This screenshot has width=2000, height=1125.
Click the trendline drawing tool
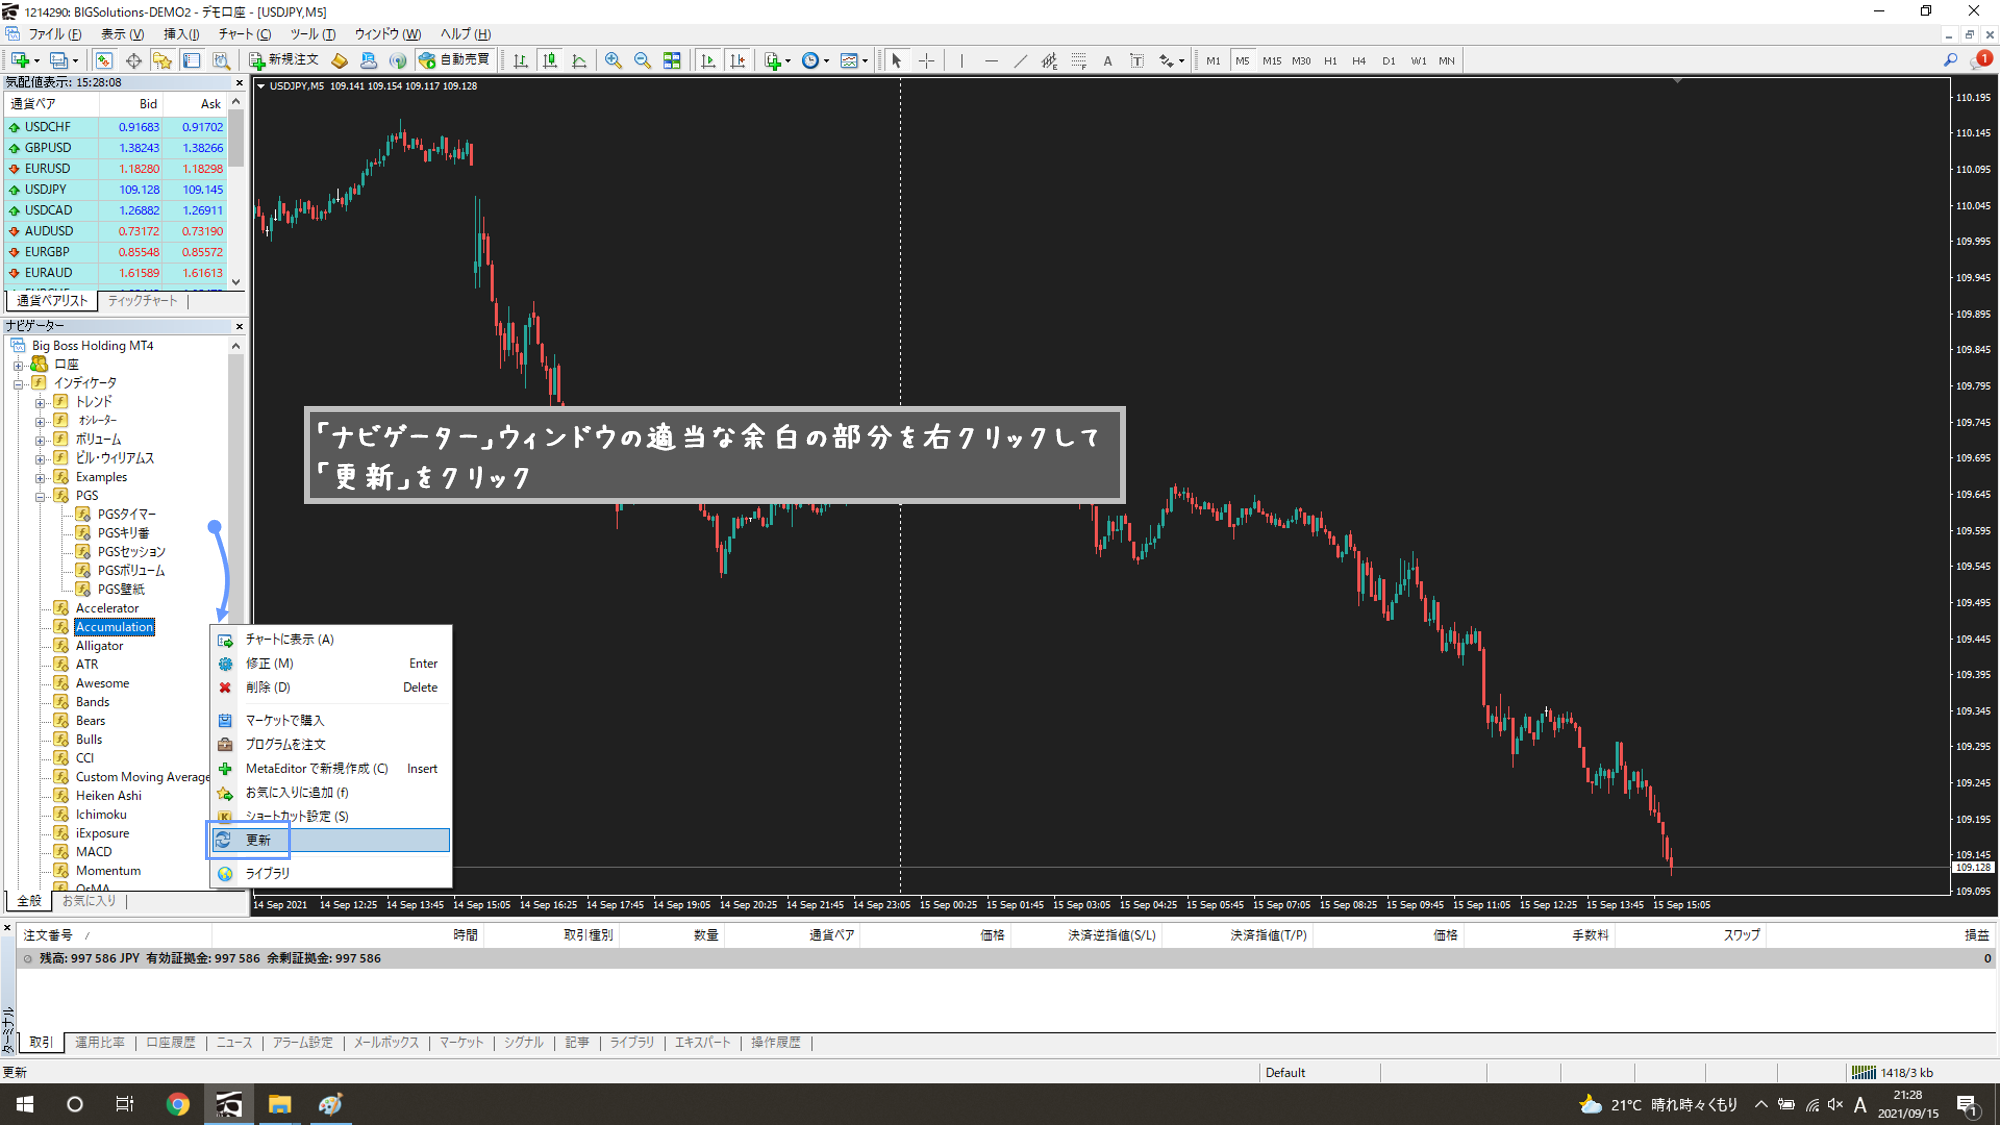[x=1020, y=61]
